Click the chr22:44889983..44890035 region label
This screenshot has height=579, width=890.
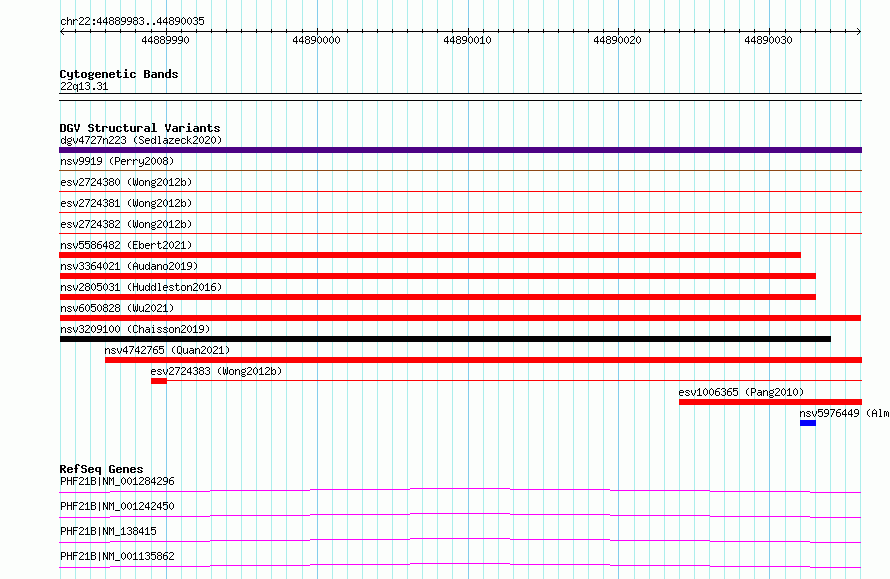coord(132,21)
